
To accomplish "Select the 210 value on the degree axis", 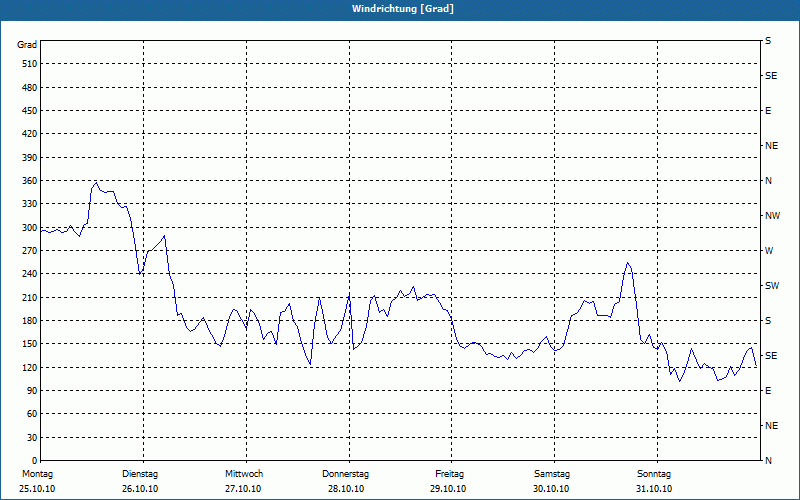I will point(30,297).
